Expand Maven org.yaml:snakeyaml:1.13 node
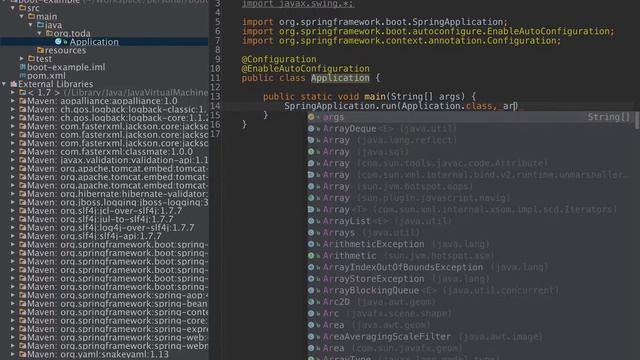The height and width of the screenshot is (360, 640). [x=13, y=354]
